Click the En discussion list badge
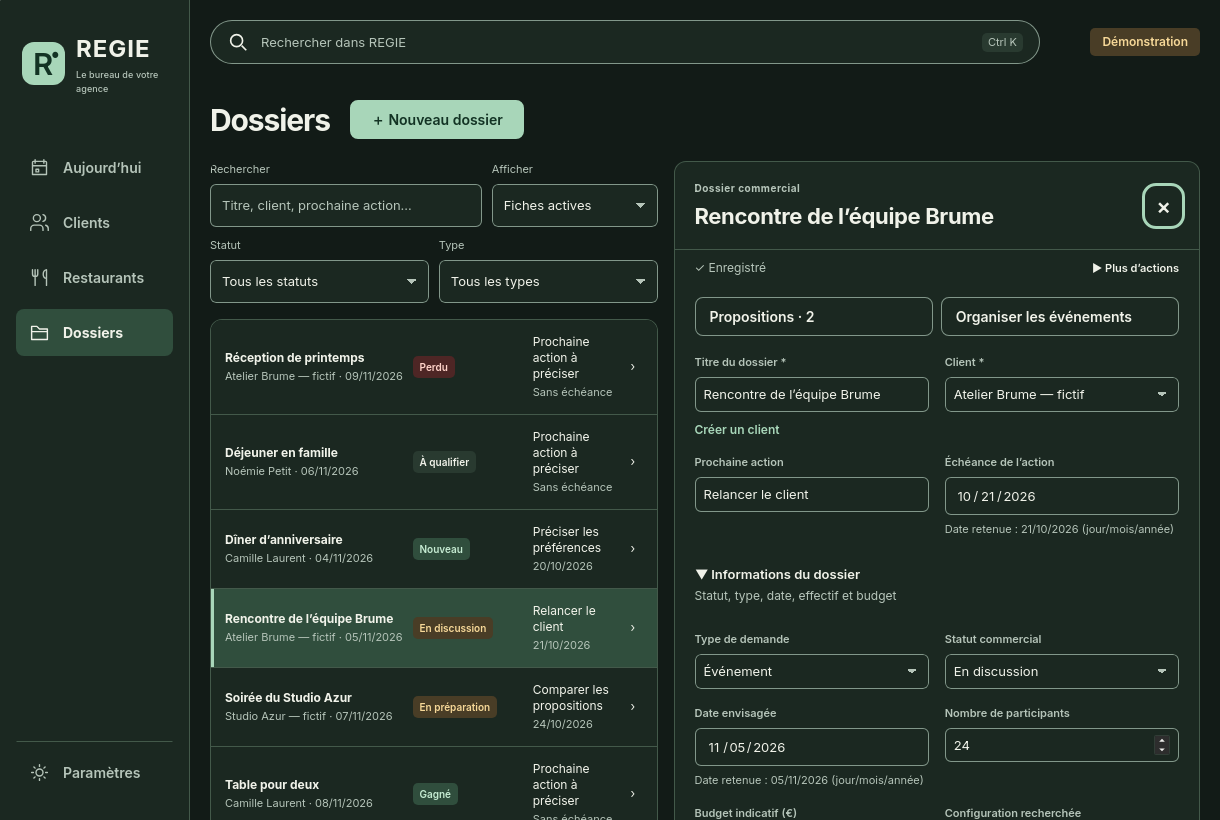 click(453, 628)
